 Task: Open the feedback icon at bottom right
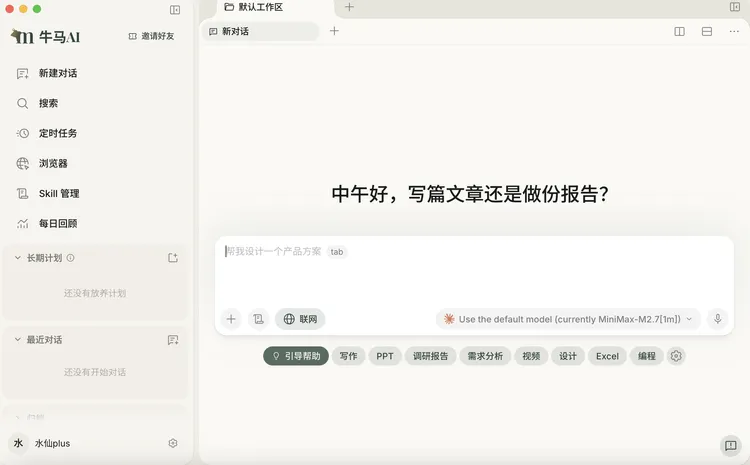coord(730,445)
